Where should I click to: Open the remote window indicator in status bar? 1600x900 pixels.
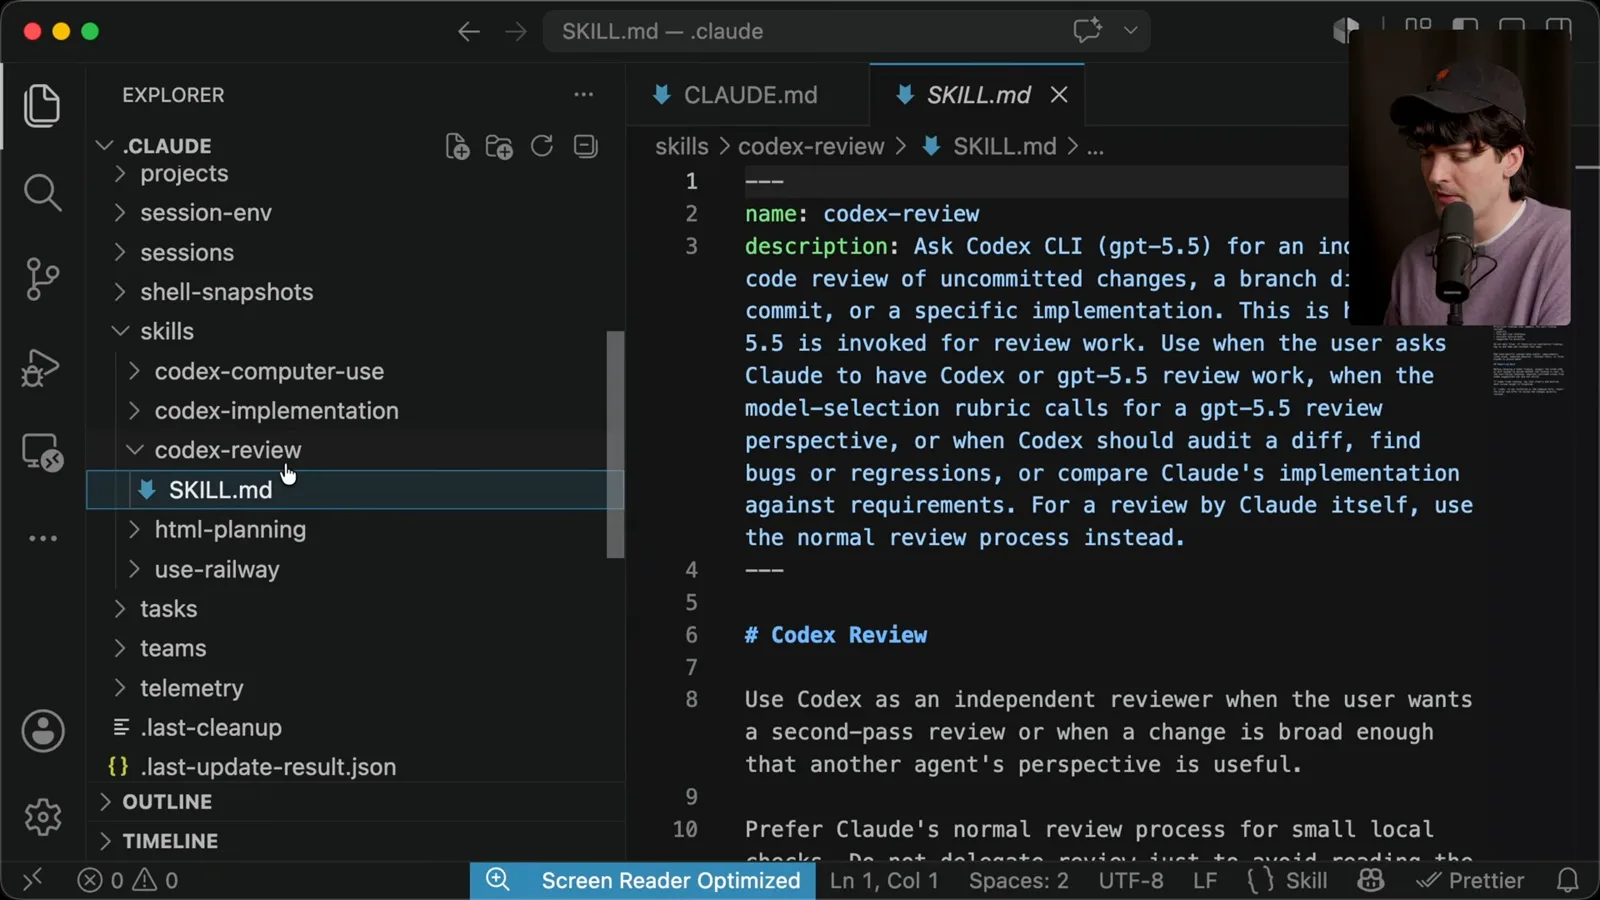click(32, 880)
